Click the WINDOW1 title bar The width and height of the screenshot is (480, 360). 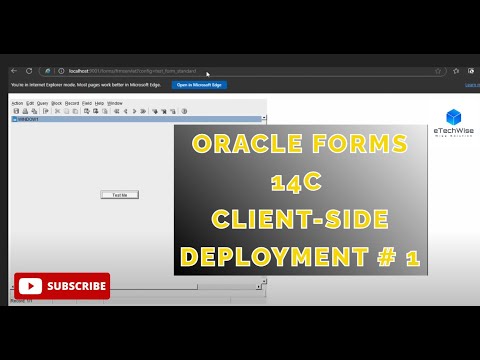click(136, 119)
